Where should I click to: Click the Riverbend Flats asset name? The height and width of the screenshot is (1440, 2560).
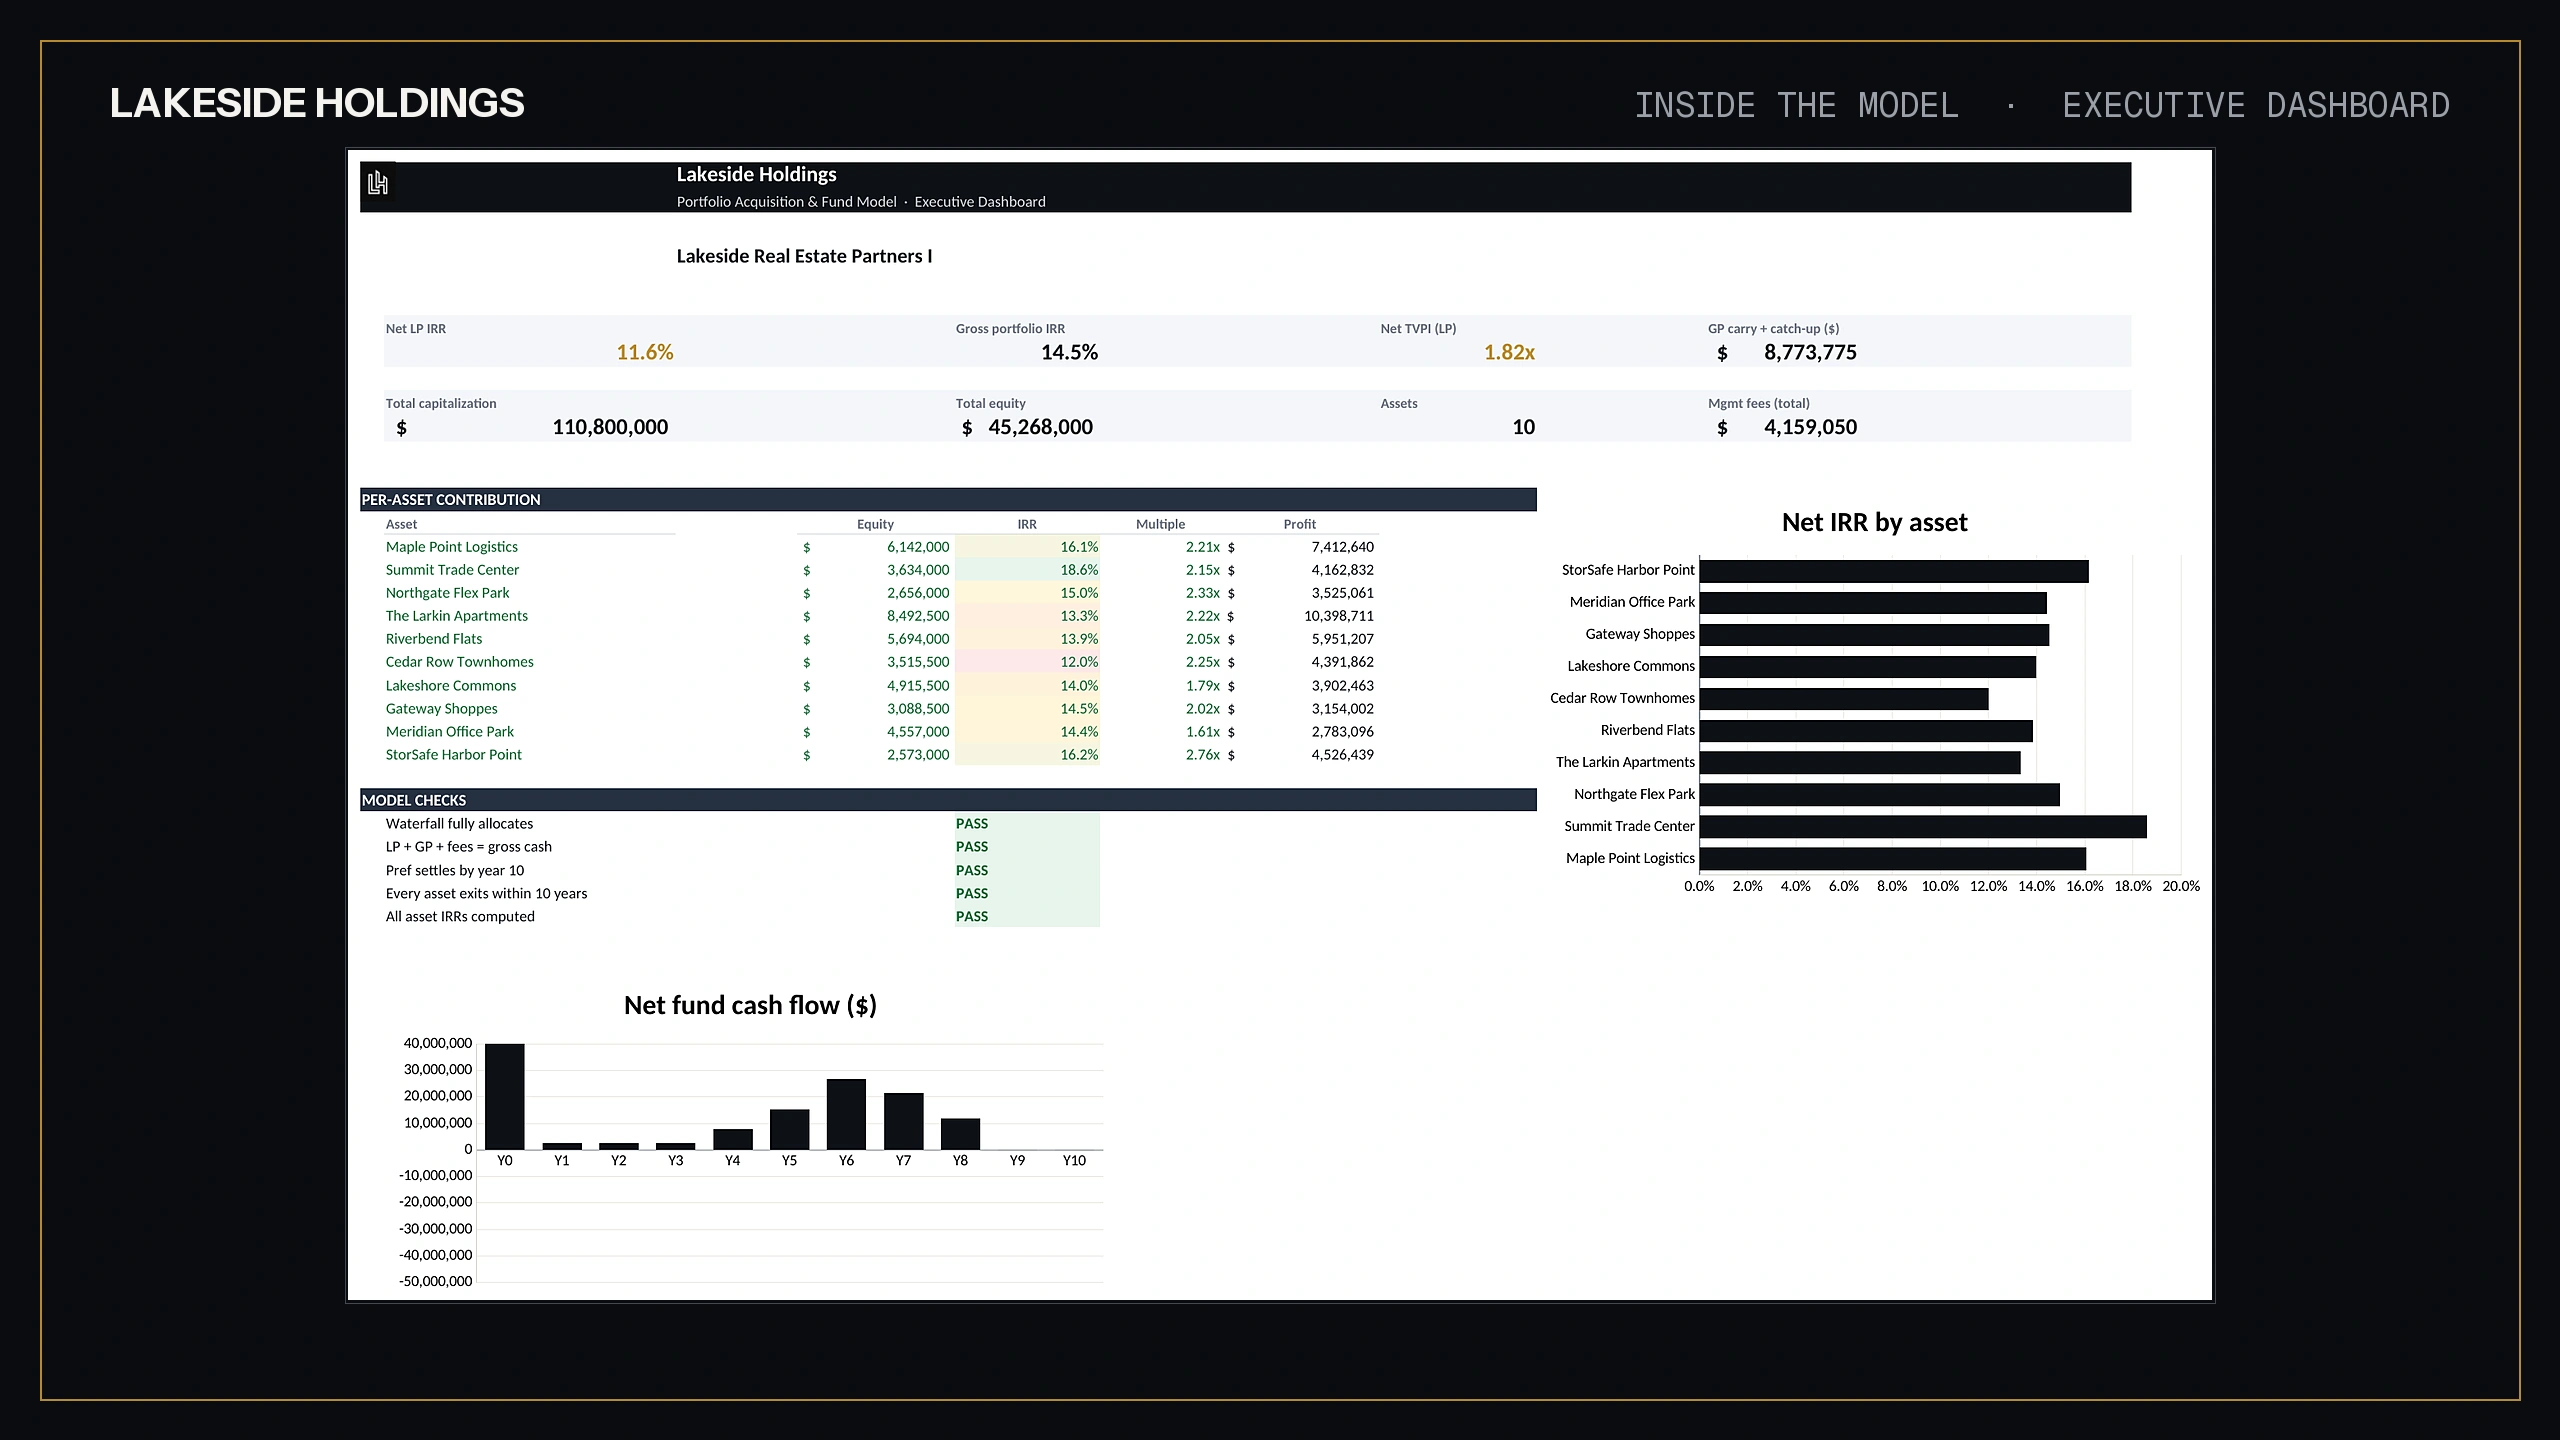click(x=434, y=639)
